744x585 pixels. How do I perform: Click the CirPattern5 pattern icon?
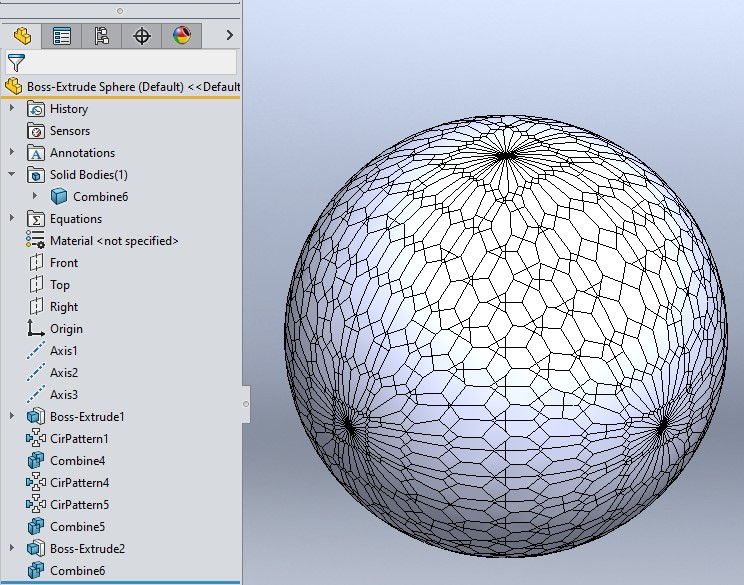36,504
